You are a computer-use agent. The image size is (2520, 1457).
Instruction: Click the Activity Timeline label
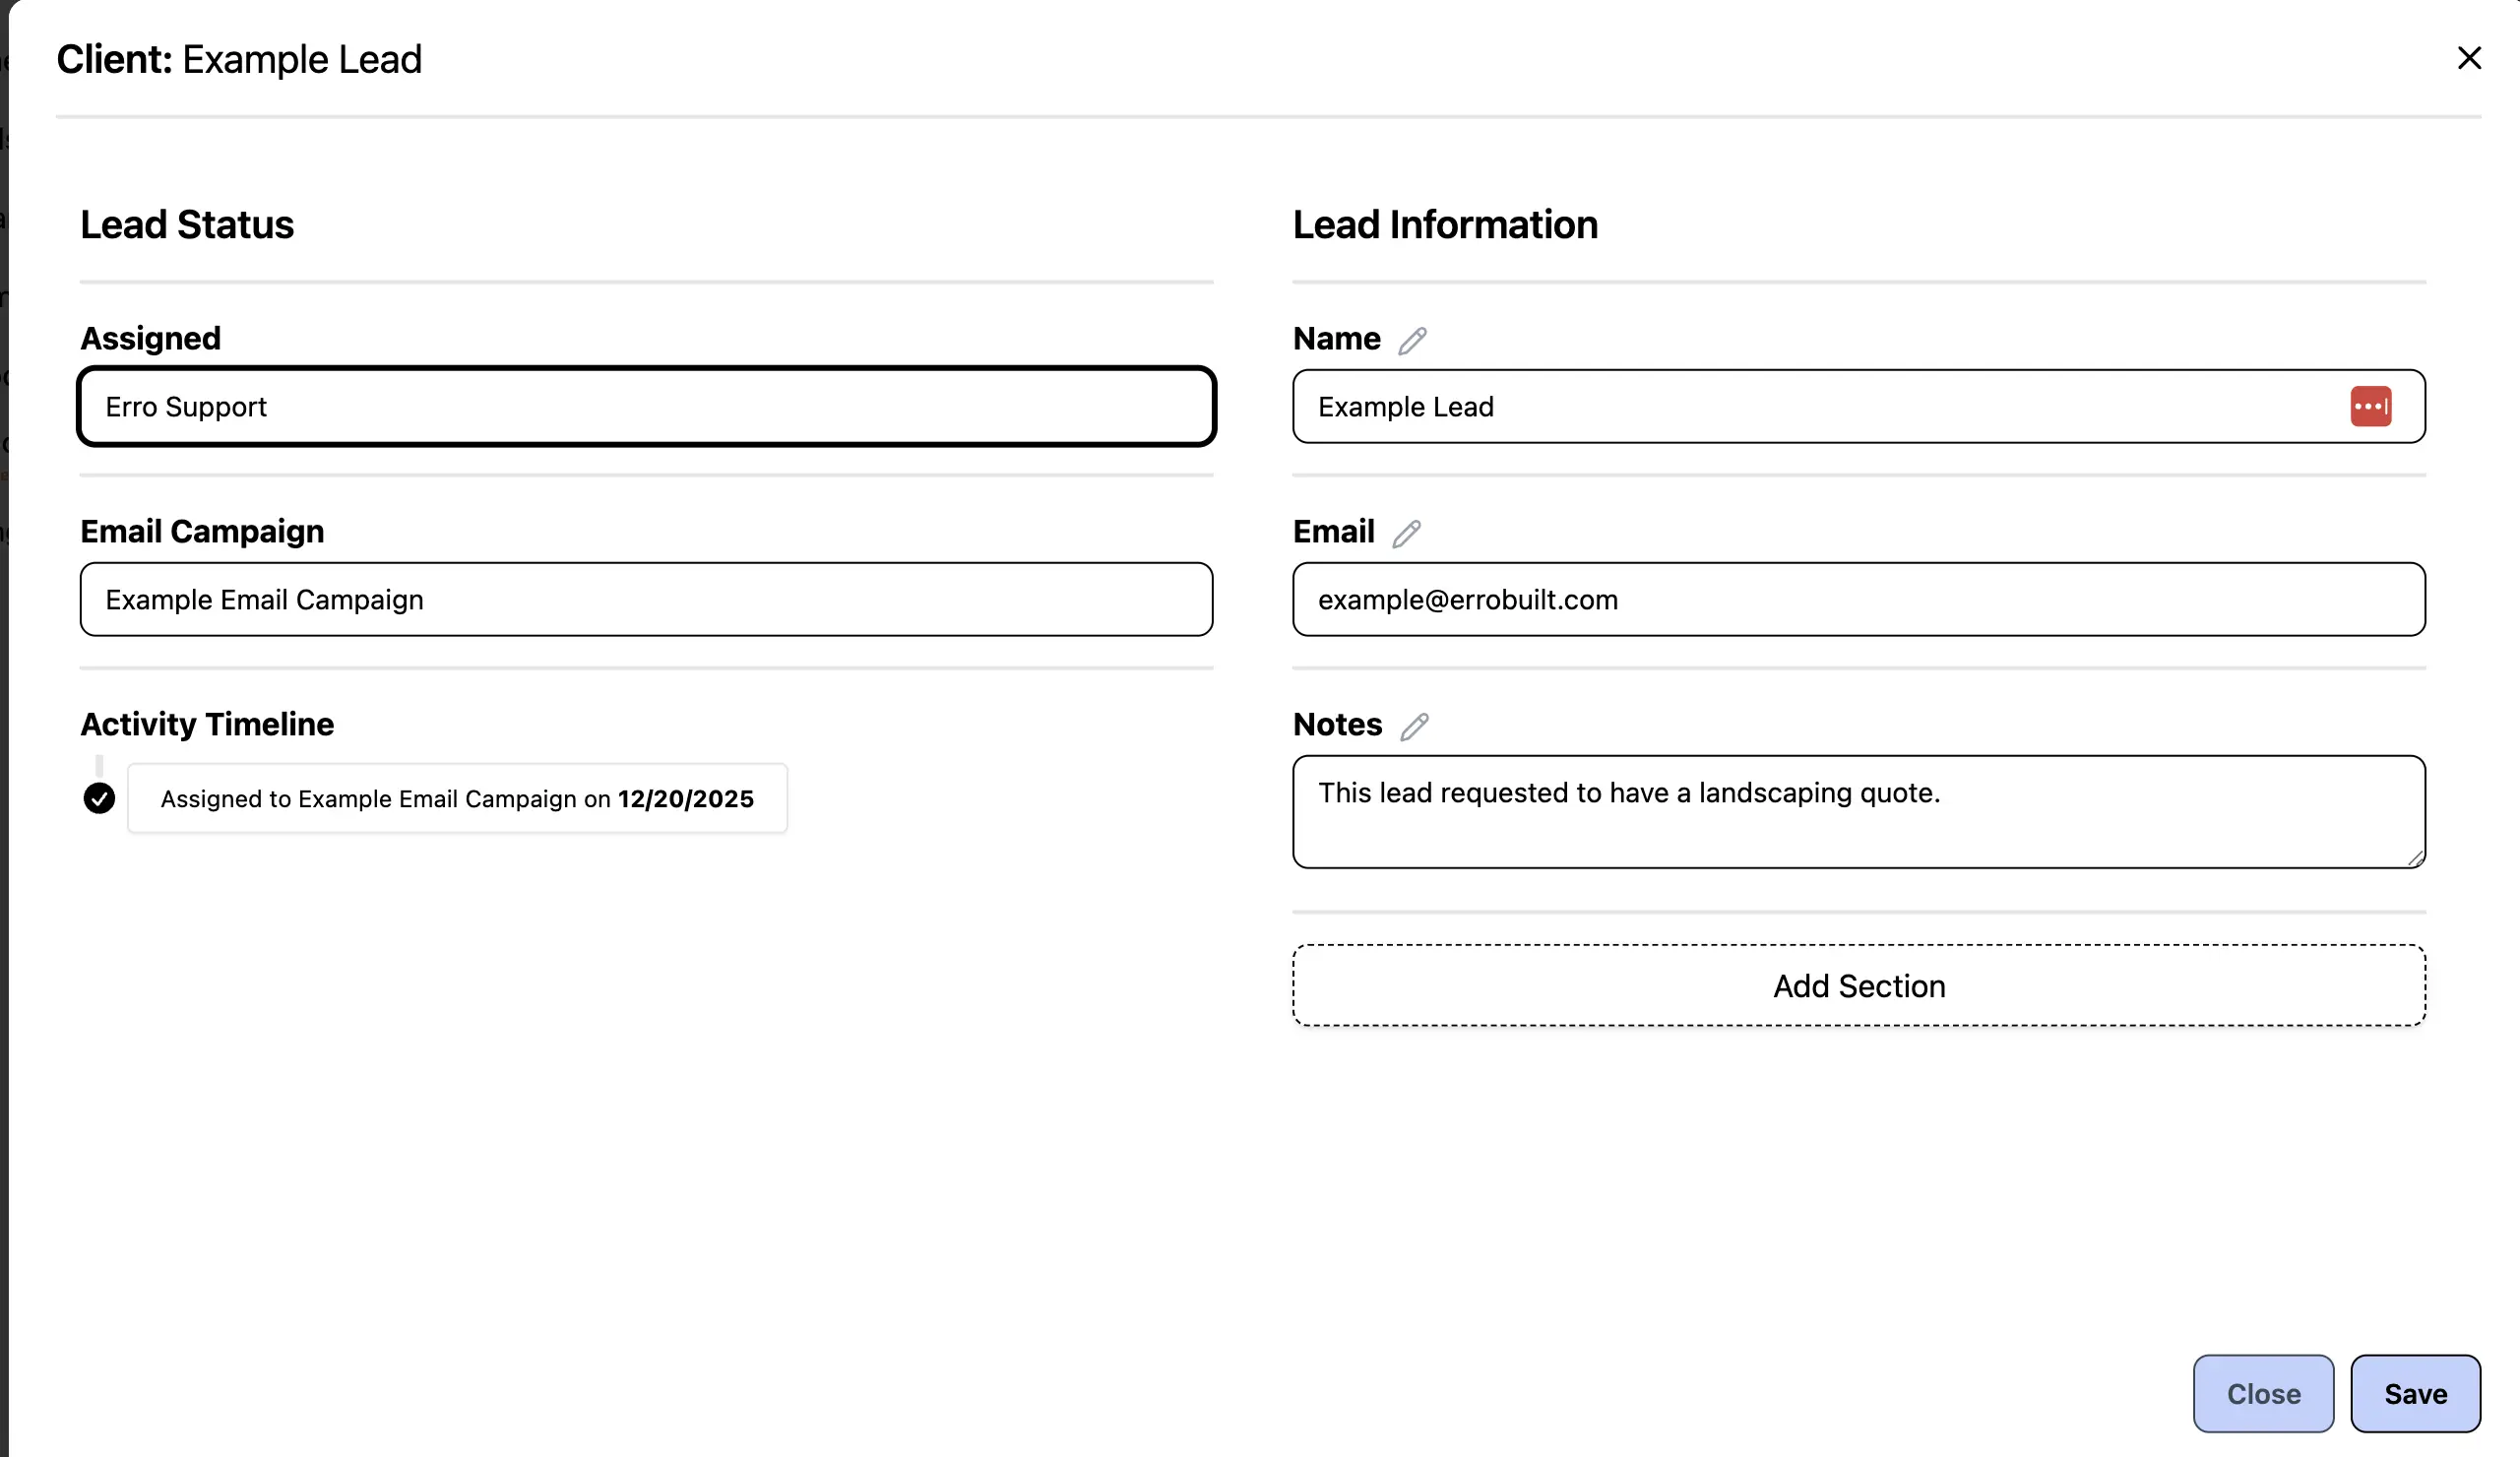point(207,724)
